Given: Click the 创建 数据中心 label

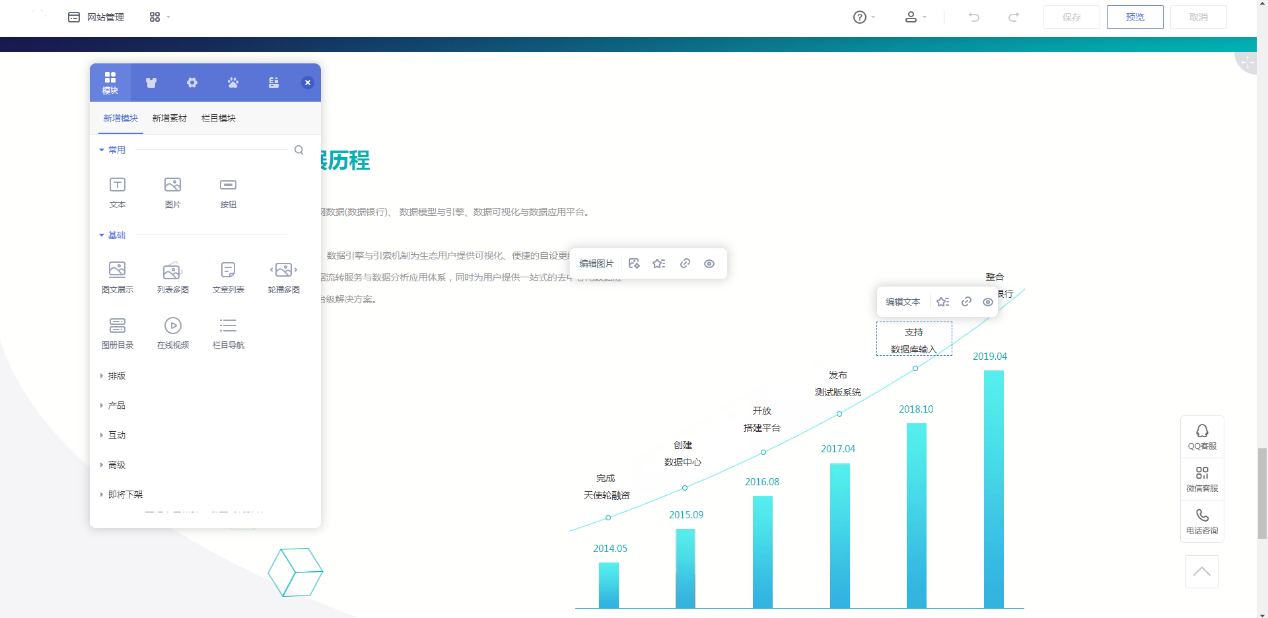Looking at the screenshot, I should click(683, 453).
